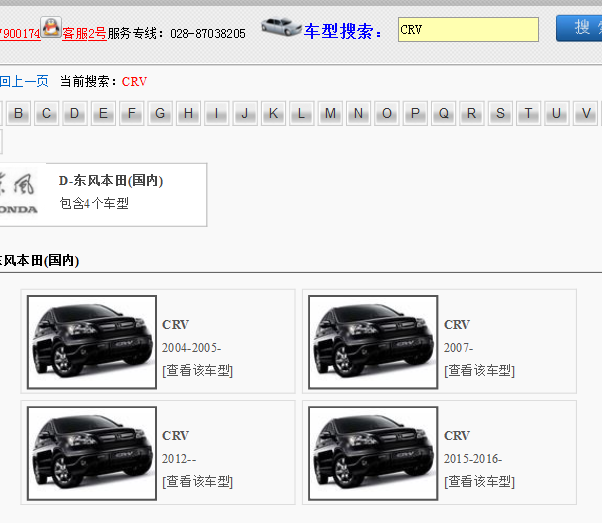Filter brands by letter T

pyautogui.click(x=529, y=113)
